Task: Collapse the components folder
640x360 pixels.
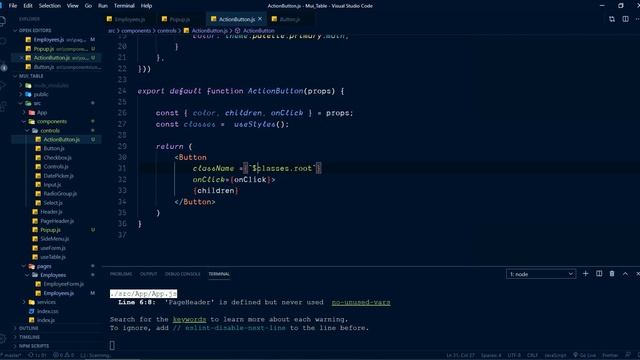Action: click(51, 121)
